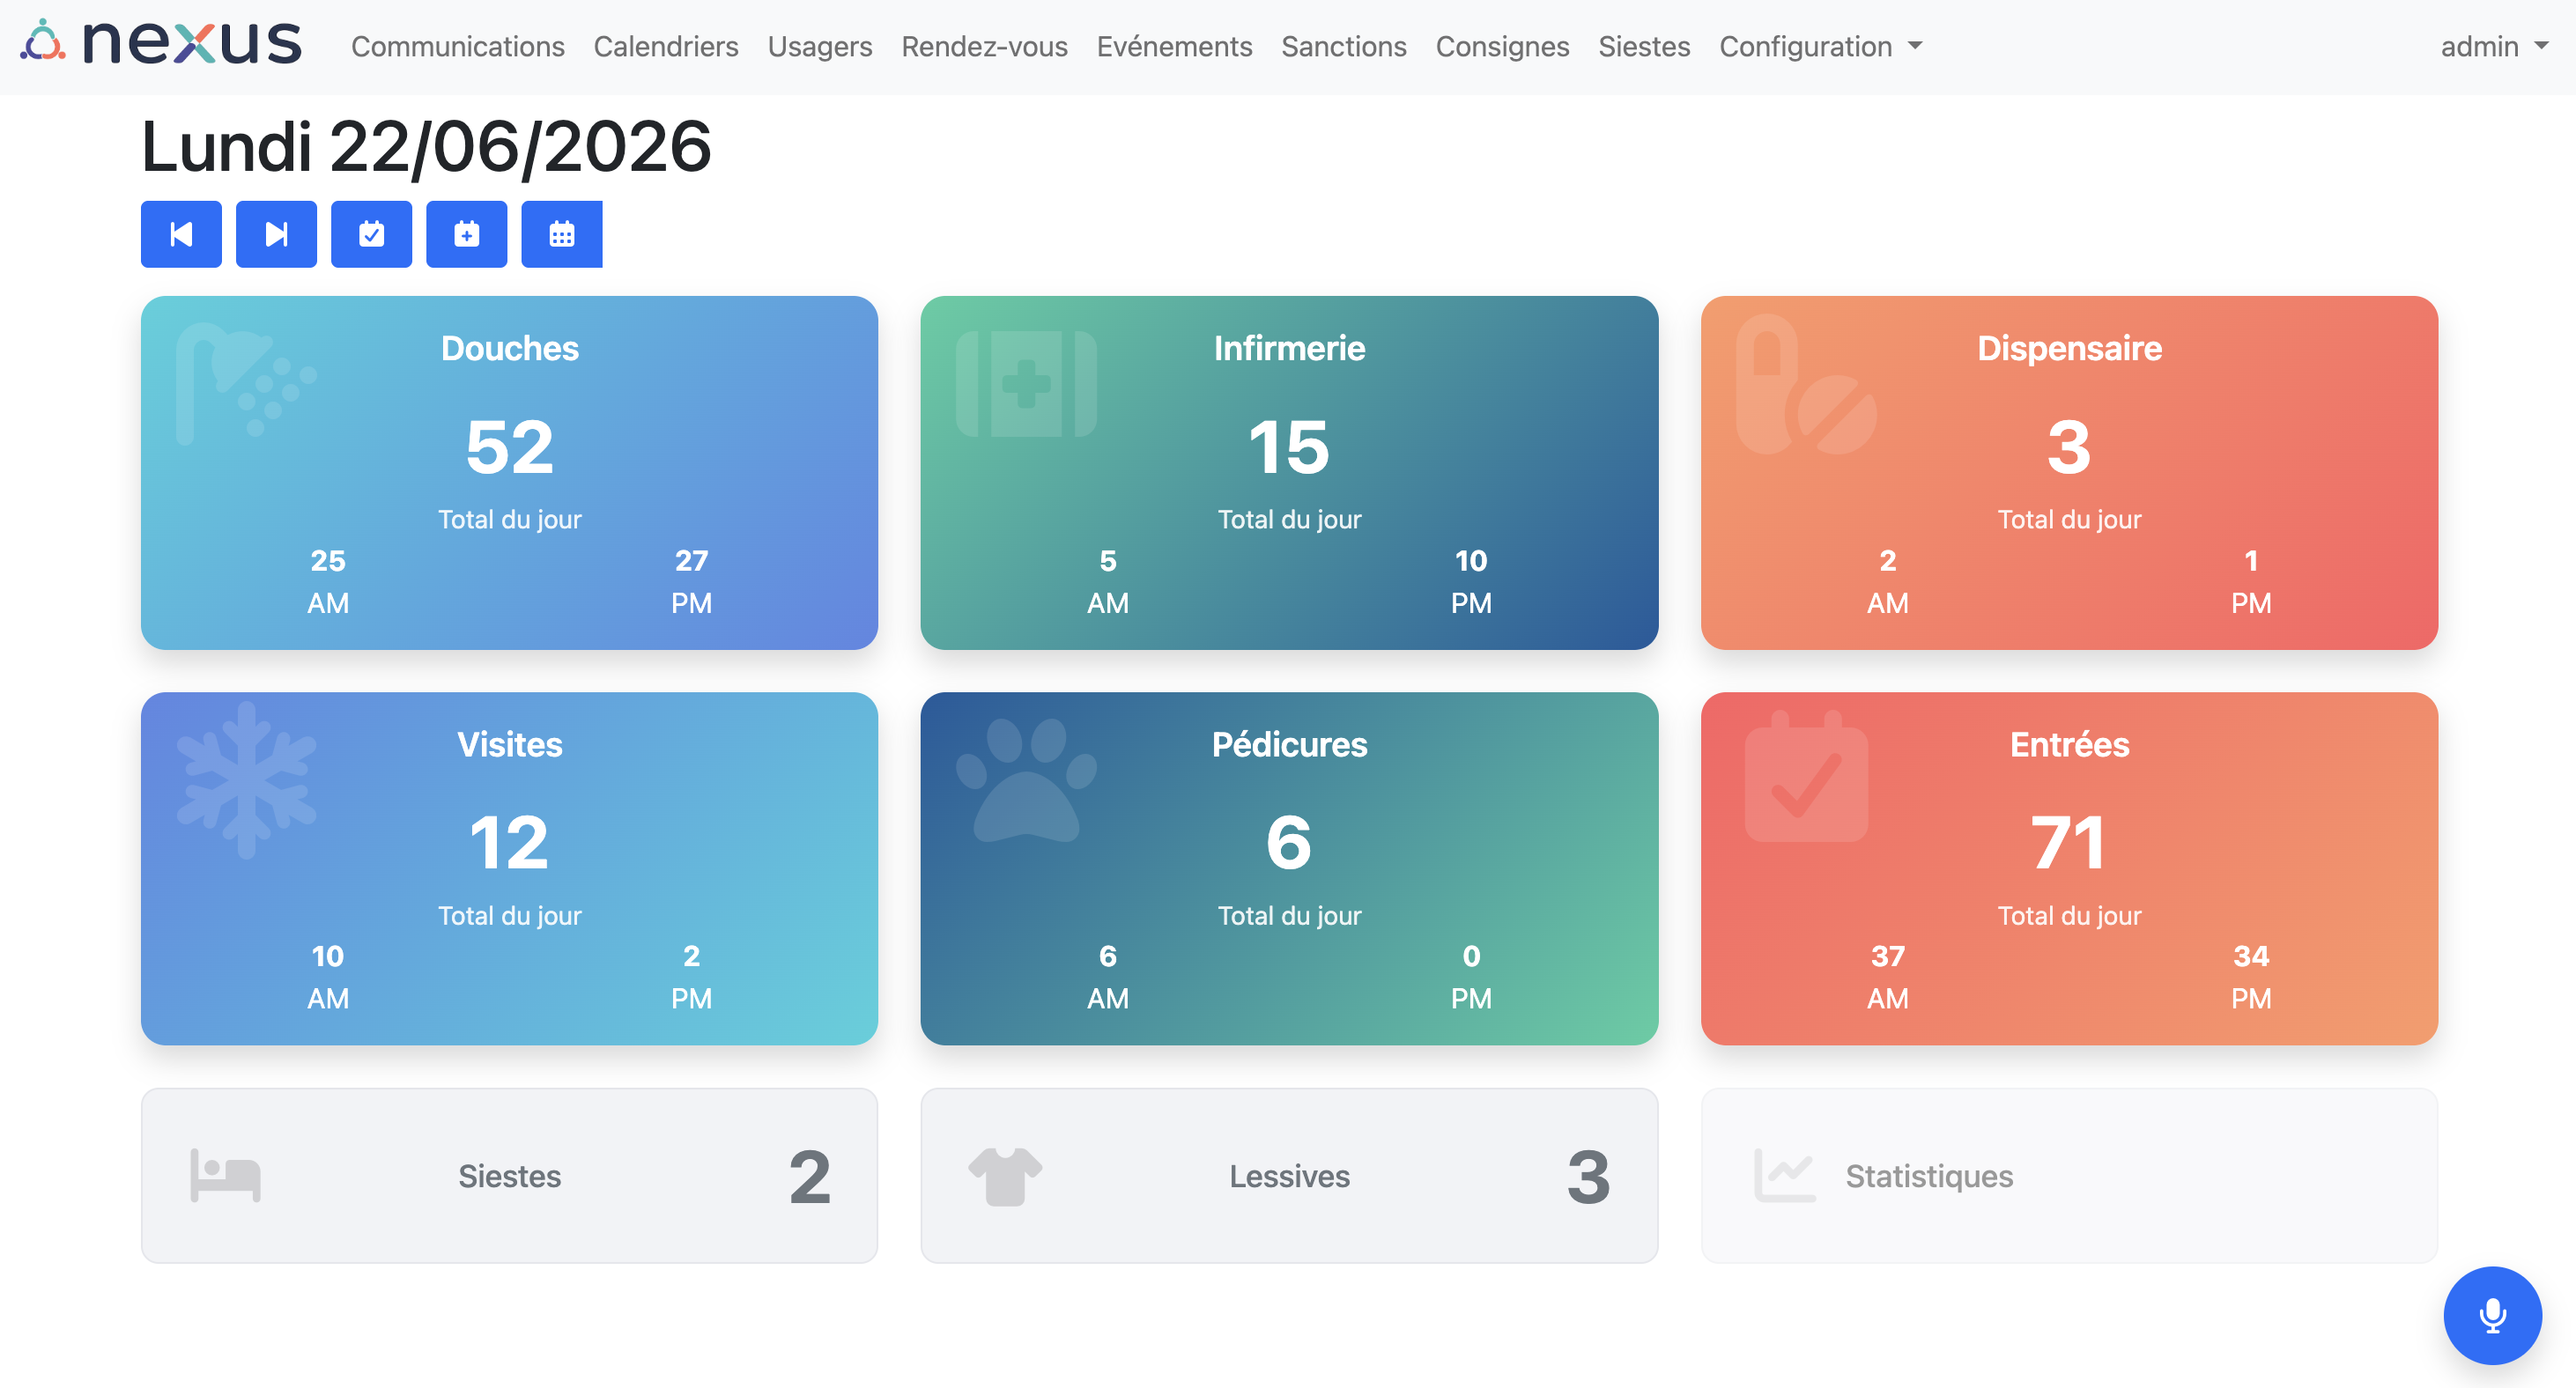Open the admin user dropdown
Viewport: 2576px width, 1388px height.
[x=2494, y=46]
